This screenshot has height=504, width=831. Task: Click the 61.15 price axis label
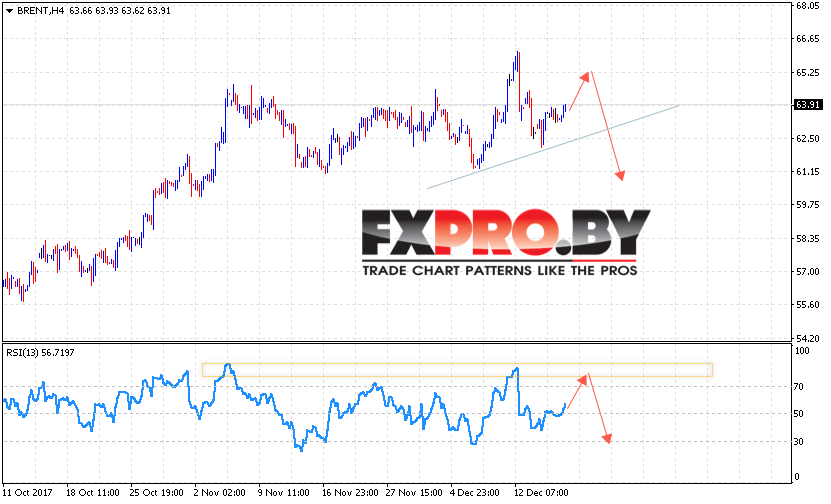click(x=808, y=172)
